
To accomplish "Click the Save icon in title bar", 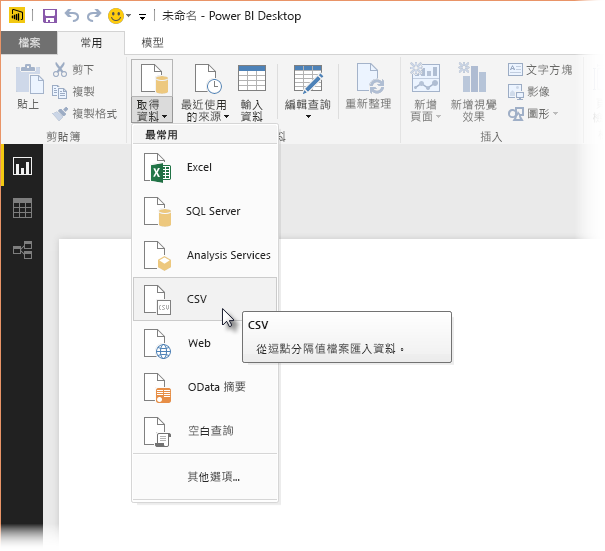I will pos(50,16).
